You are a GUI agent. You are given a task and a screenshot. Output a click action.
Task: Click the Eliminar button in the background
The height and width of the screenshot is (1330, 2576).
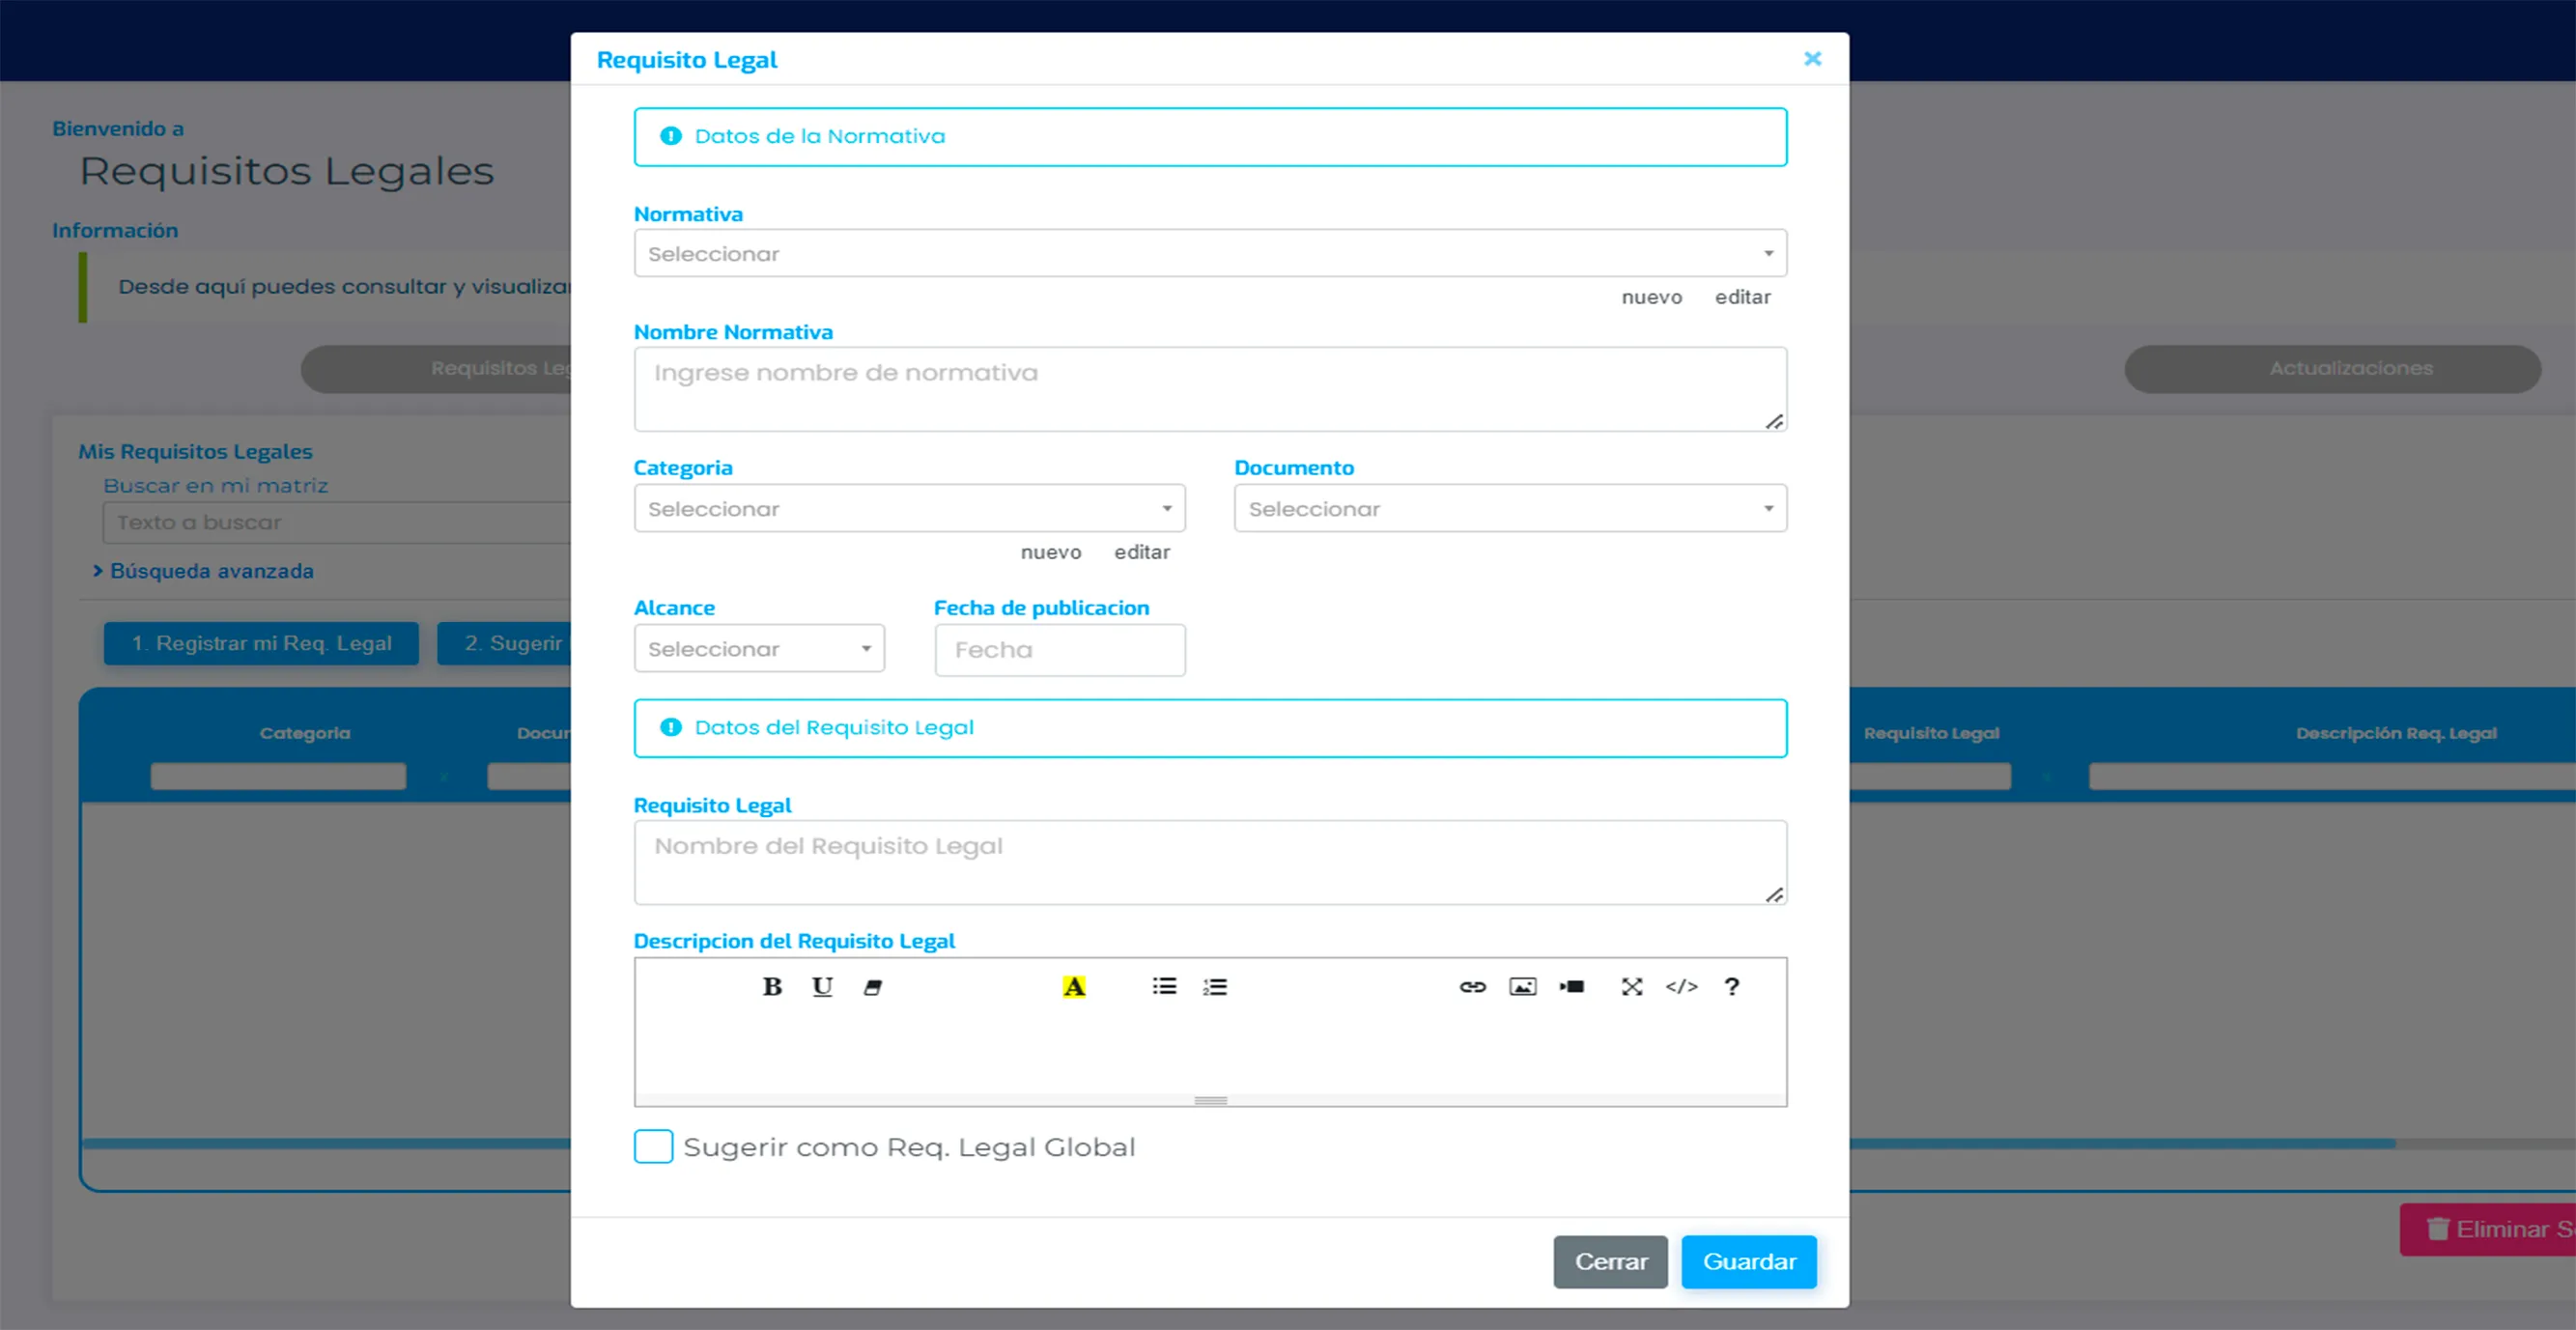(2488, 1229)
